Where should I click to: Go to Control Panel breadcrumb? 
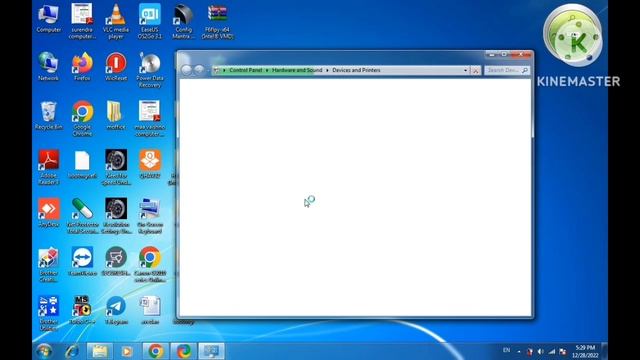click(x=246, y=70)
